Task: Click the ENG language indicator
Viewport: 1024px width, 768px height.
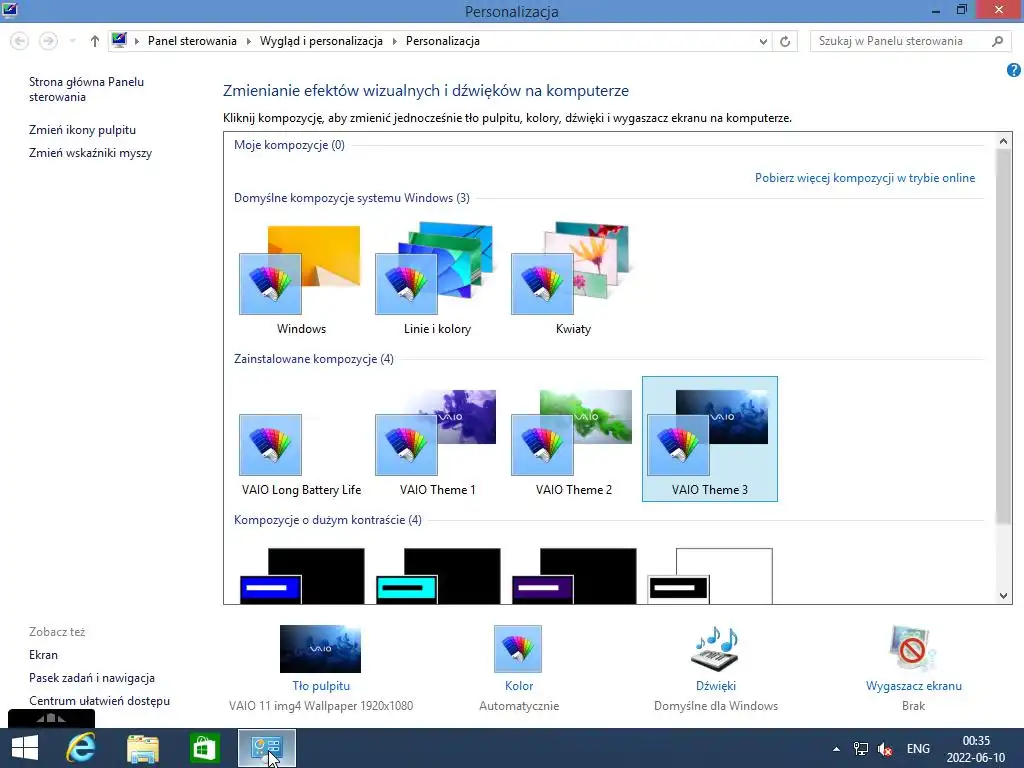Action: point(918,749)
